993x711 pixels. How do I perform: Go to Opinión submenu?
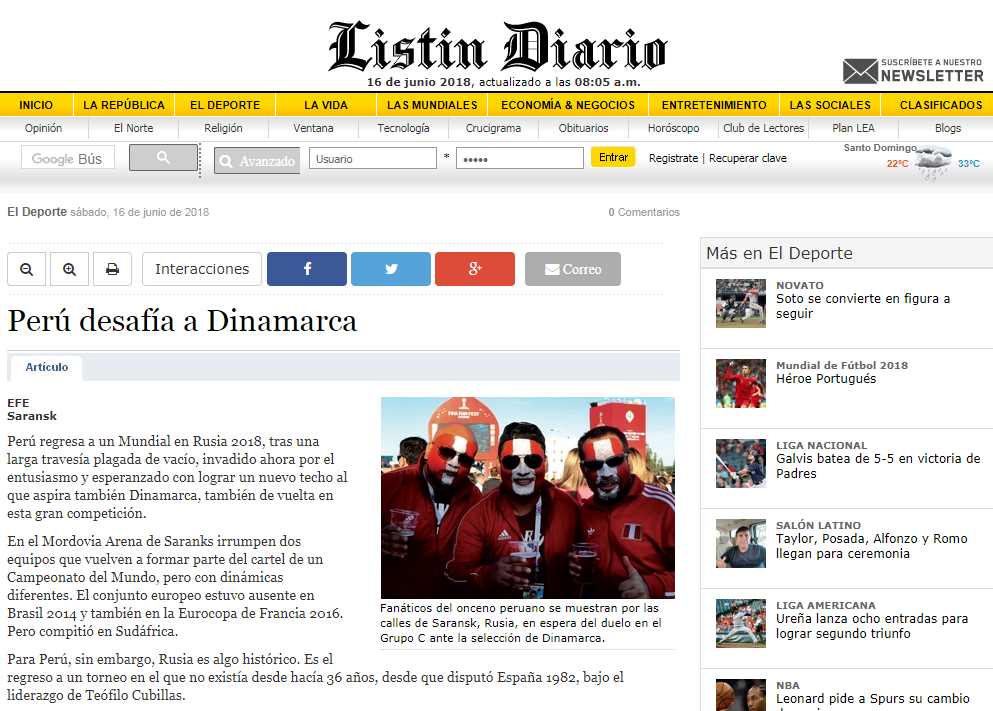click(x=44, y=128)
